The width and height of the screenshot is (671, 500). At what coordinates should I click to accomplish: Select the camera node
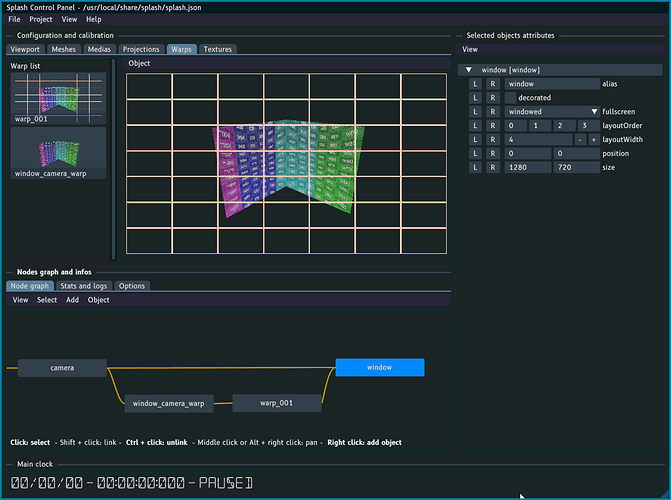(62, 368)
